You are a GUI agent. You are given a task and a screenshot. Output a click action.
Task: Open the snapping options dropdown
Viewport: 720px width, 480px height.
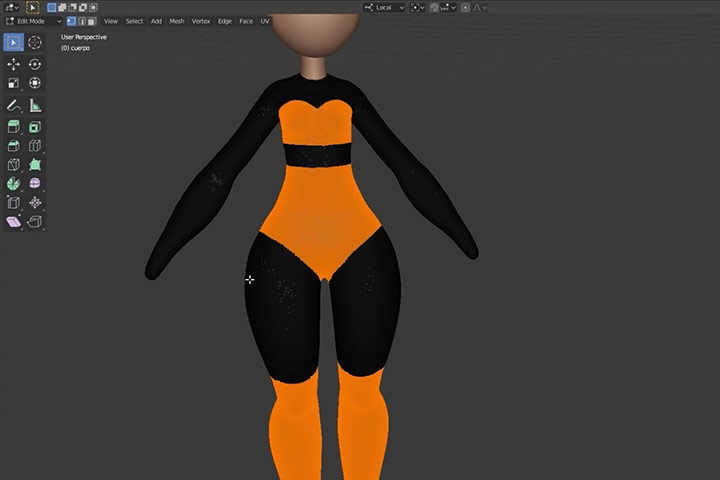coord(449,7)
